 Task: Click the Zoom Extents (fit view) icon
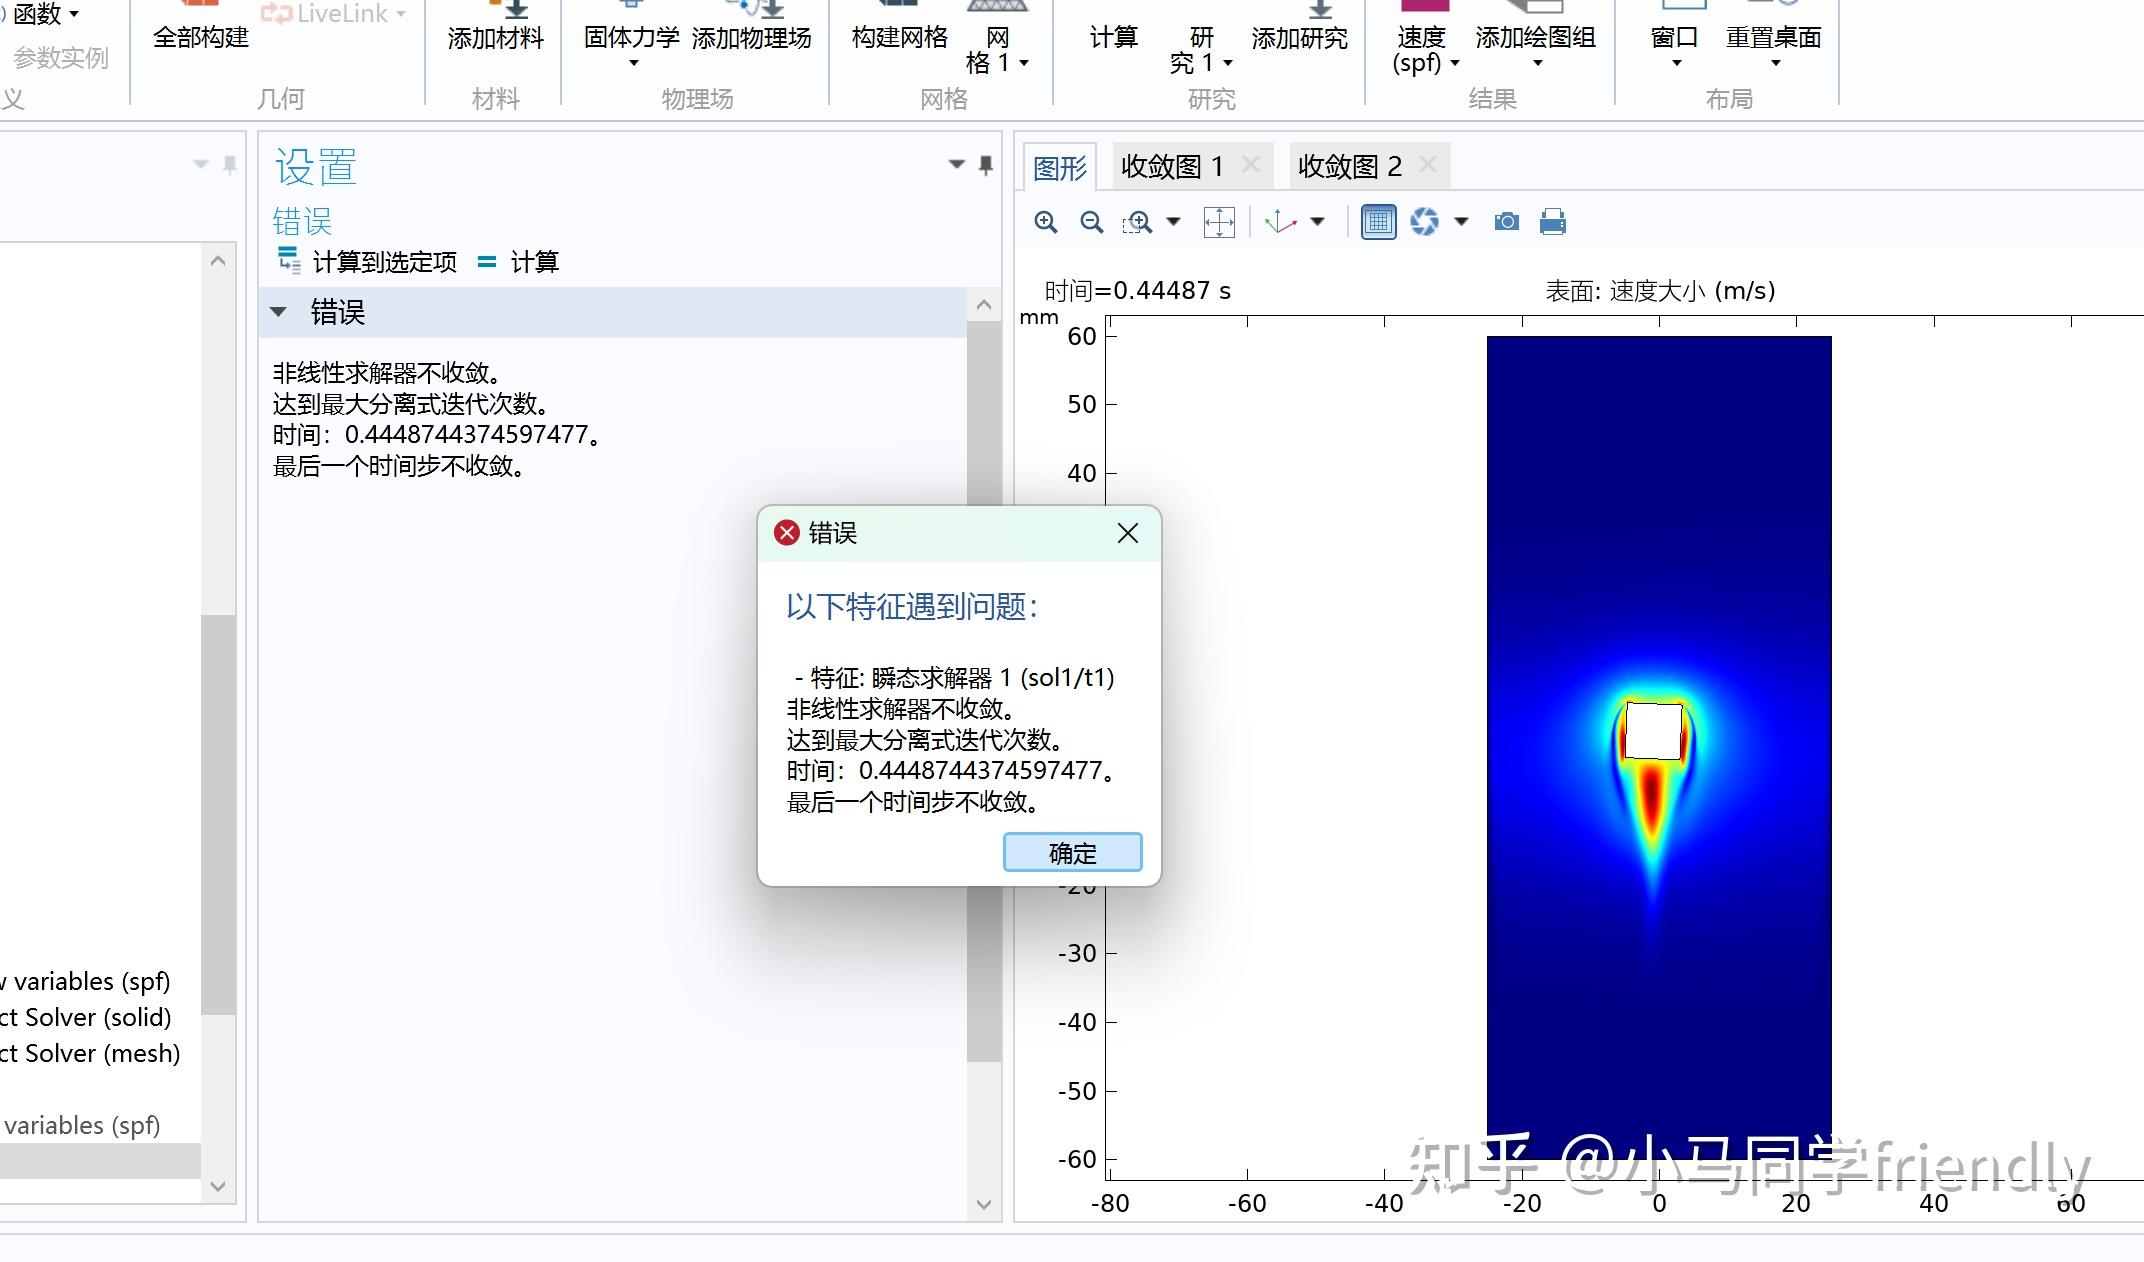click(1219, 221)
